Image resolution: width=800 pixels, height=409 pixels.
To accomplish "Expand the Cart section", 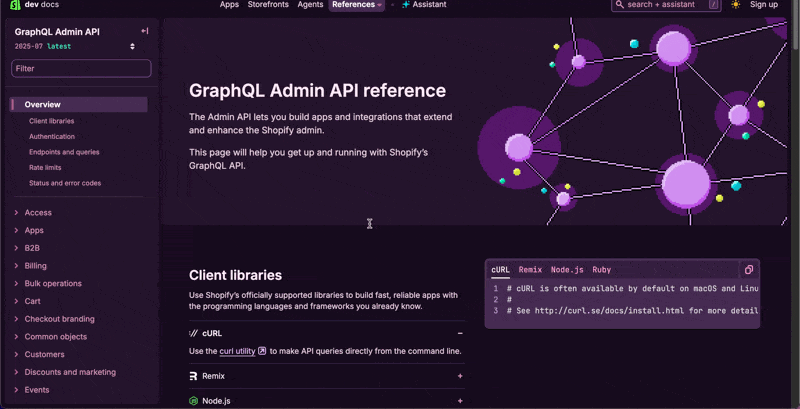I will 28,301.
